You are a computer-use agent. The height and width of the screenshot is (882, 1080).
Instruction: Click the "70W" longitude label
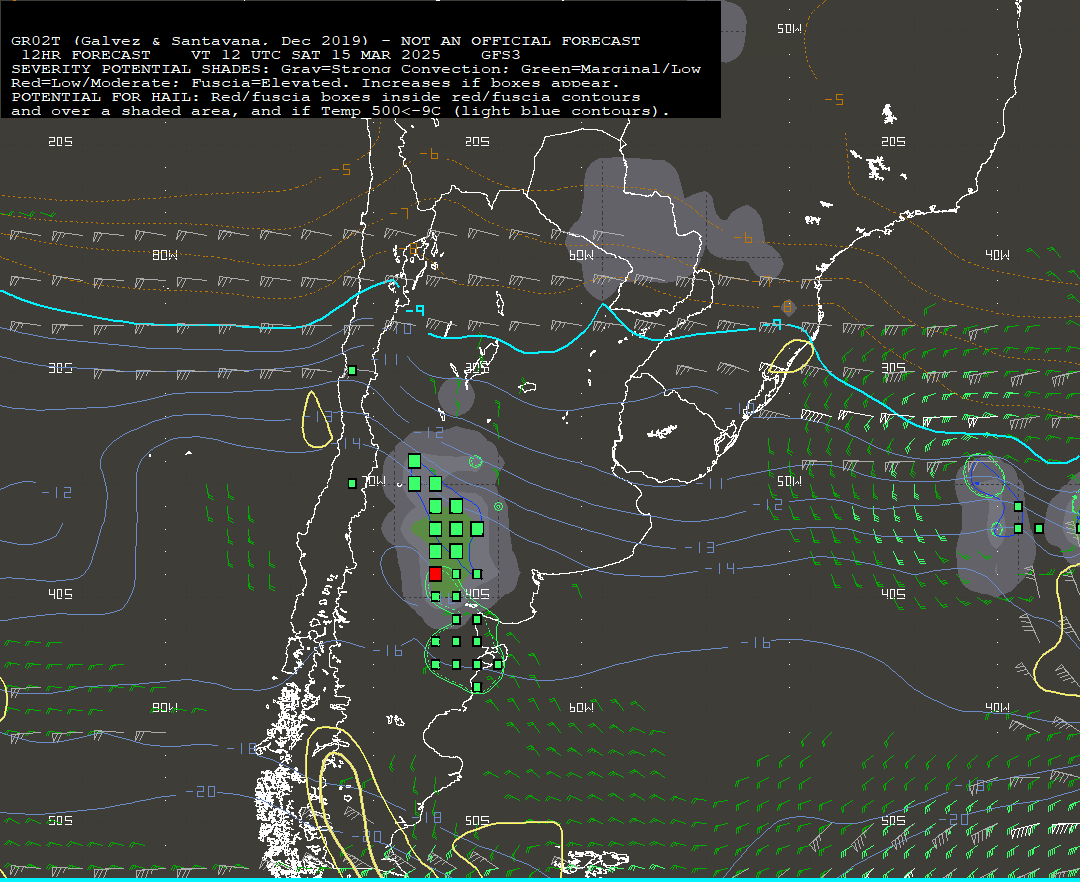click(374, 481)
